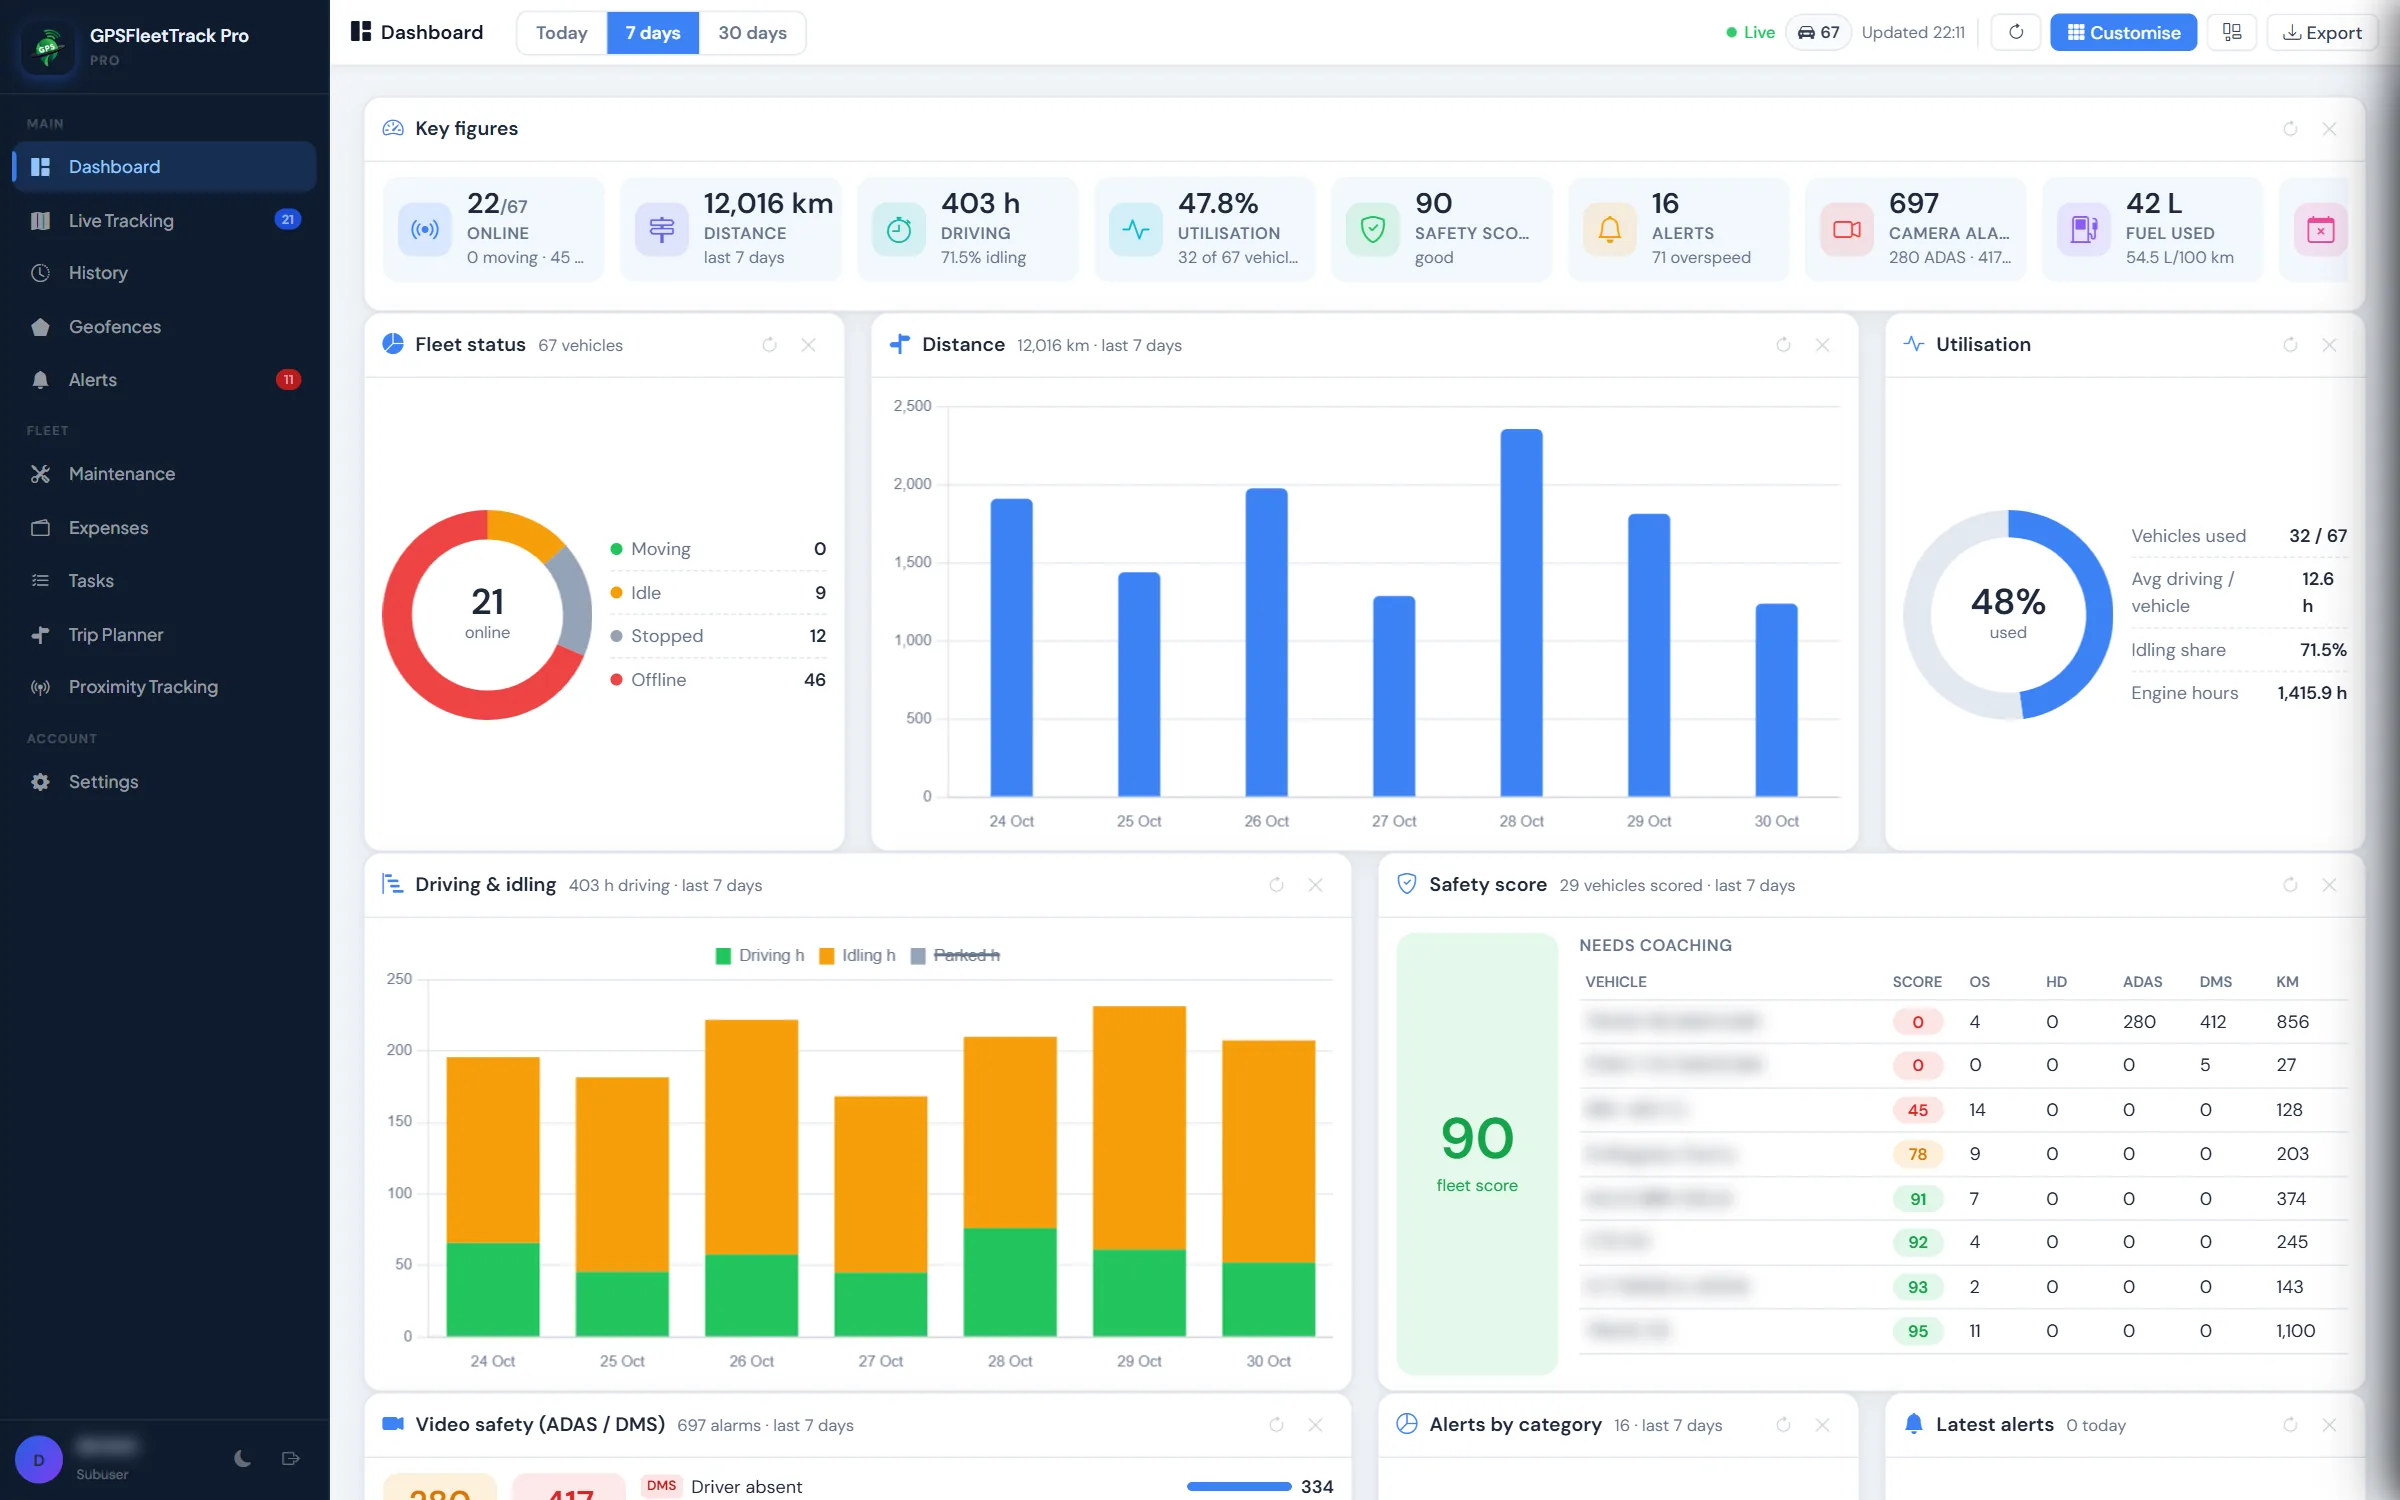Enable the Parked h legend series
The image size is (2400, 1500).
click(955, 956)
